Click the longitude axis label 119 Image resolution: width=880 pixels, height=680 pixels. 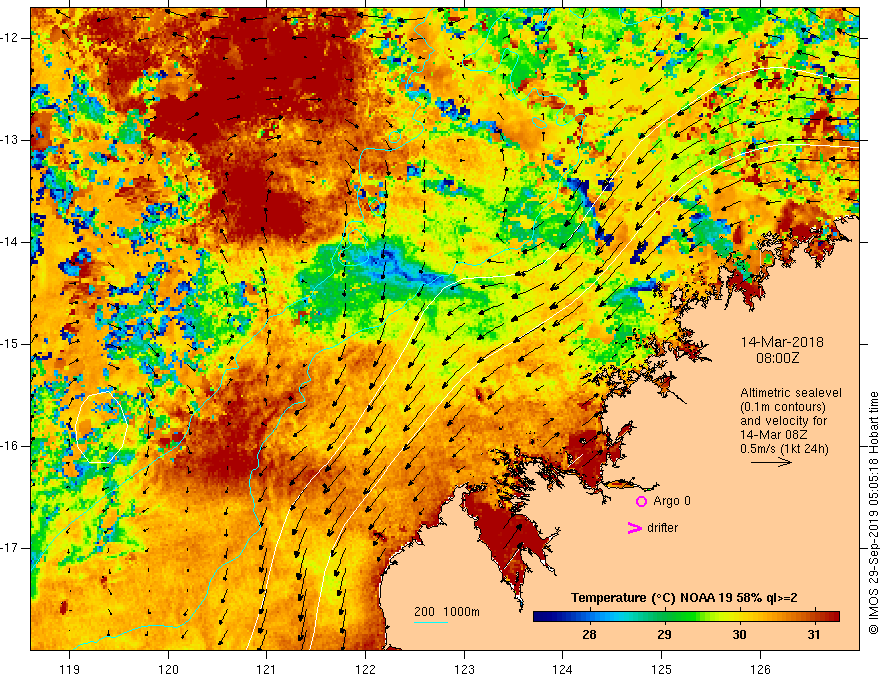(x=70, y=669)
